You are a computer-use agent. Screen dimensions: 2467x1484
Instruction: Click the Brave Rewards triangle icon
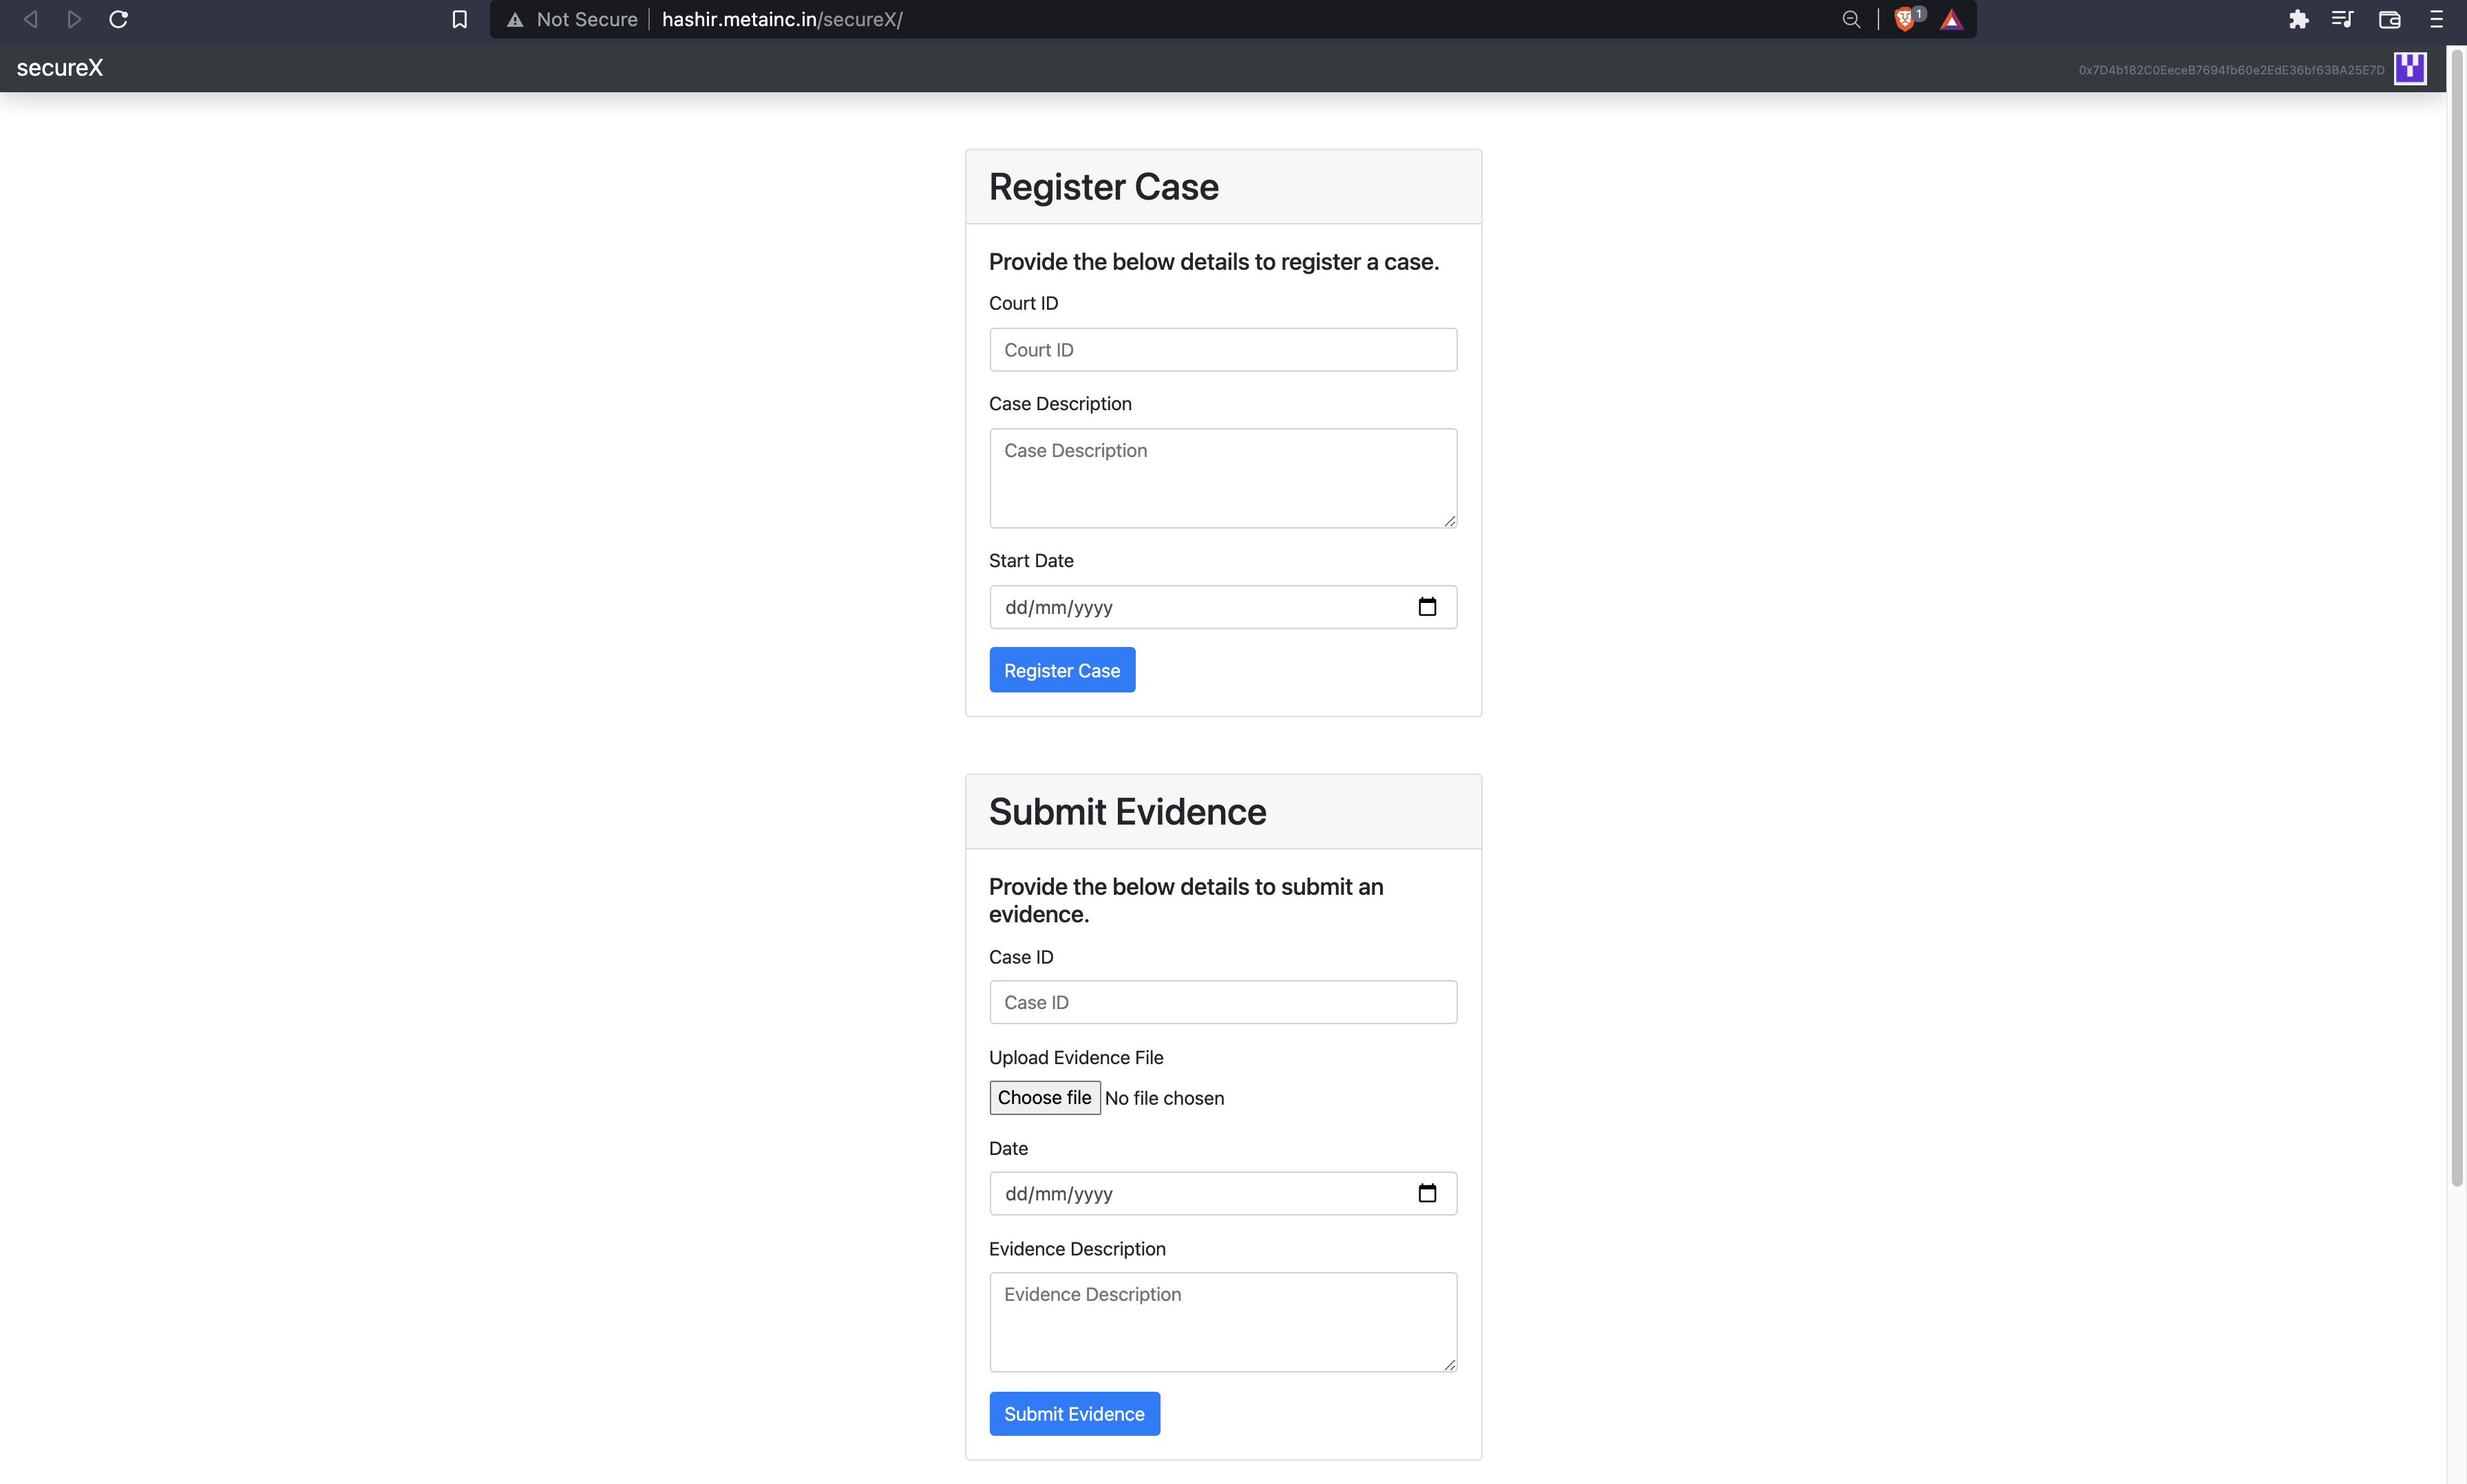1951,19
